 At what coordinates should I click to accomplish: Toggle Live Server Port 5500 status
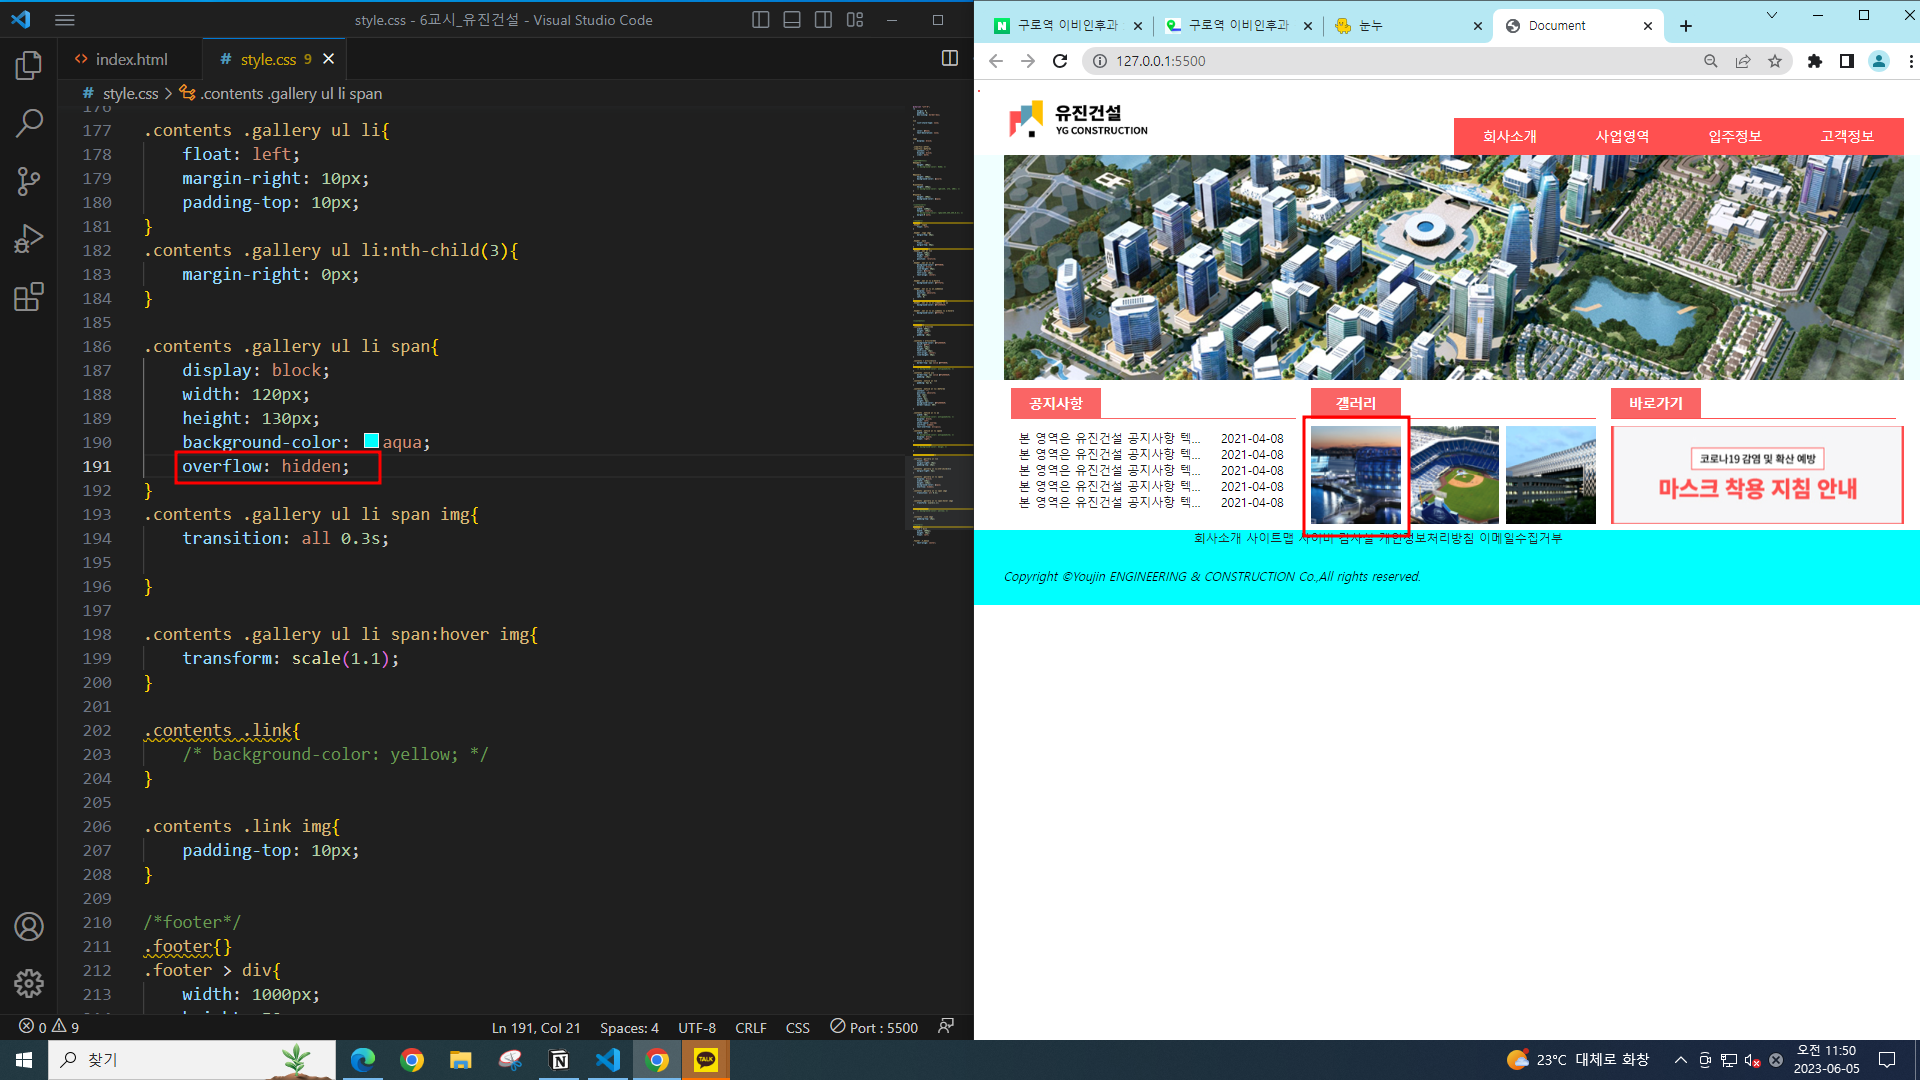point(874,1028)
